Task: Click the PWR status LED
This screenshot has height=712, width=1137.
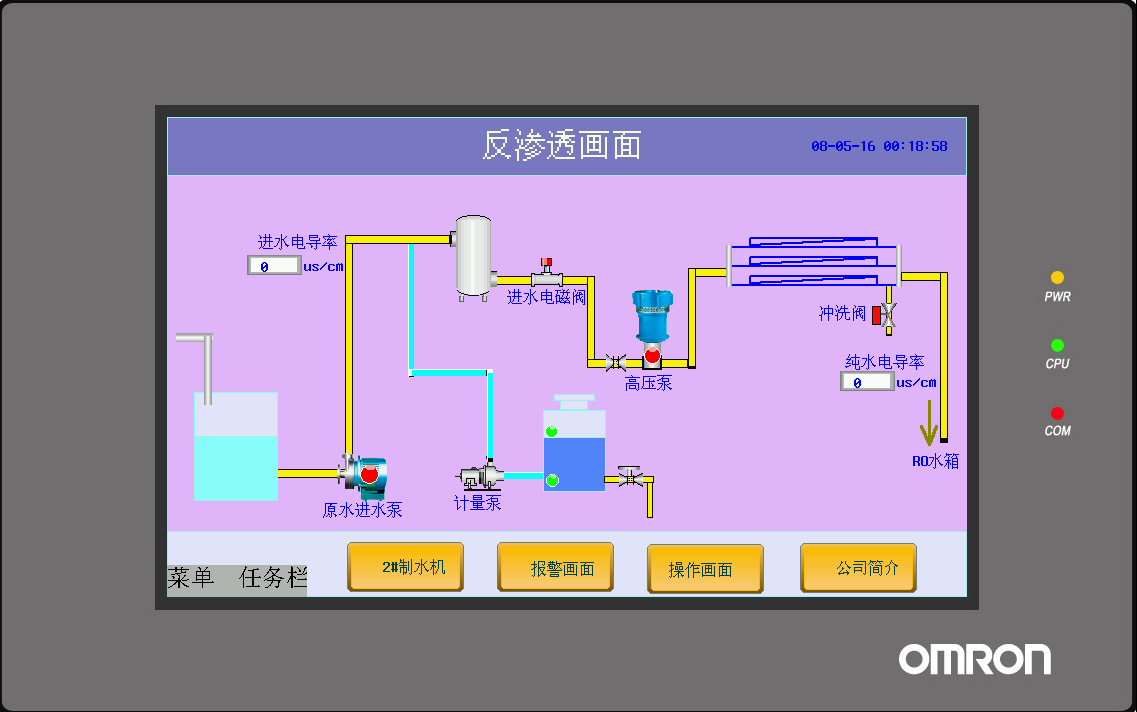Action: [x=1057, y=277]
